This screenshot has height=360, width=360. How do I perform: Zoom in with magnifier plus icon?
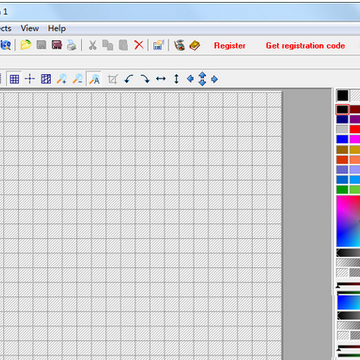click(x=62, y=79)
